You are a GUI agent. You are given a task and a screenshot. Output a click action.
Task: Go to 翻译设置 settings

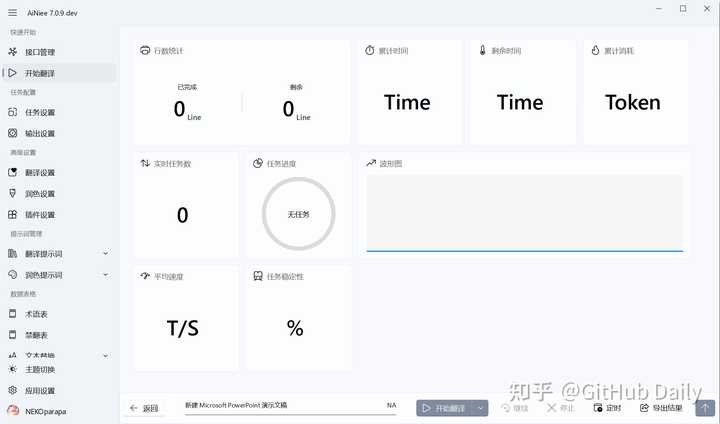click(40, 173)
